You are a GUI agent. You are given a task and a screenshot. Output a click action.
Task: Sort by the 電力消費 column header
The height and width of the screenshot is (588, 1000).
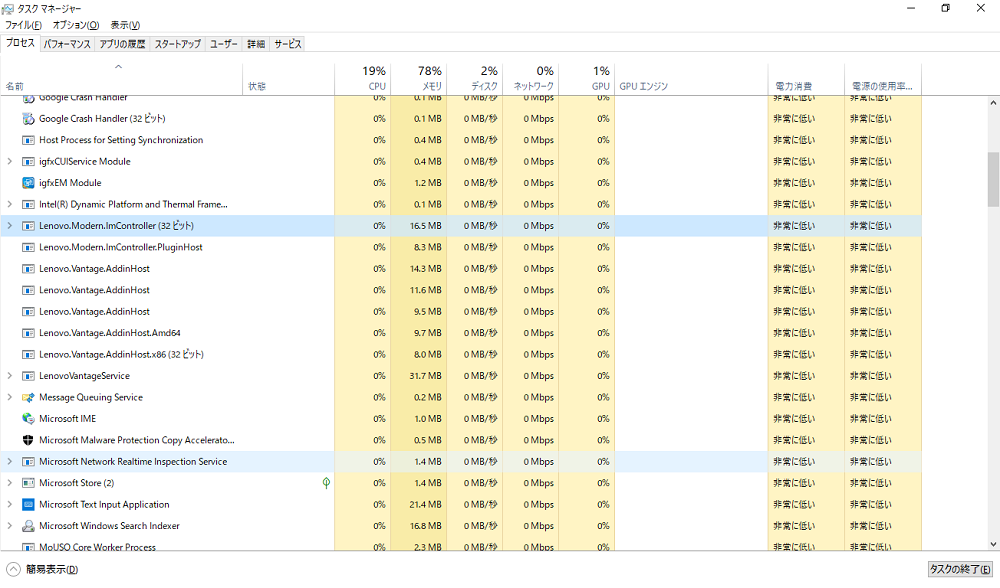click(x=806, y=80)
